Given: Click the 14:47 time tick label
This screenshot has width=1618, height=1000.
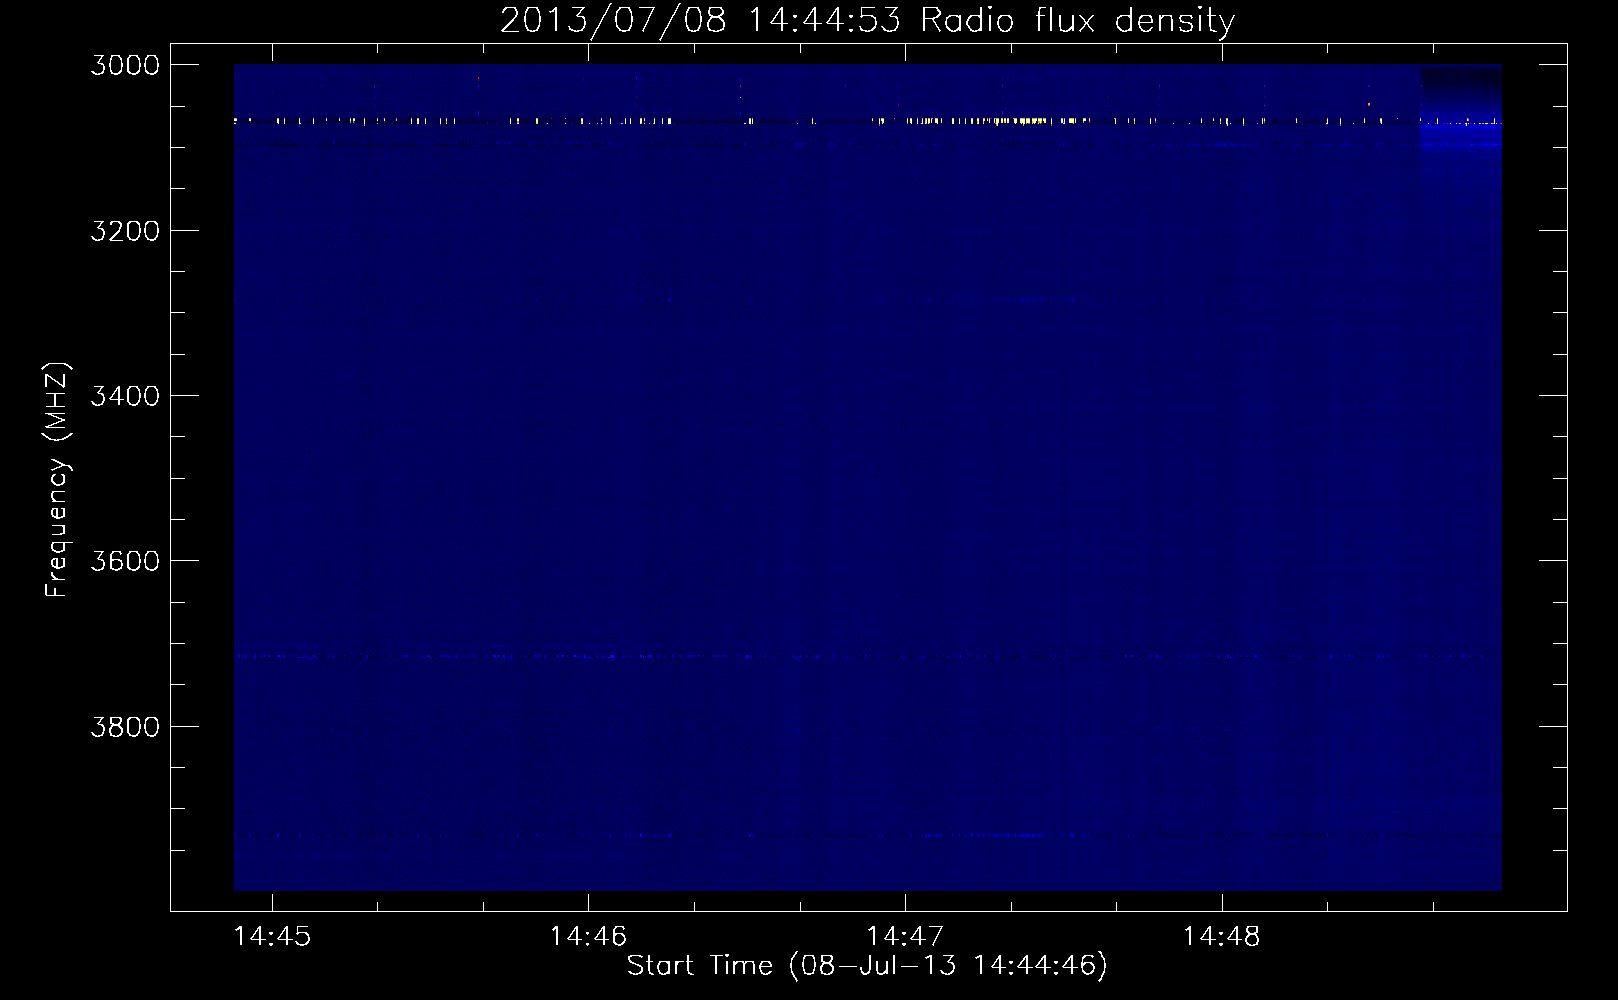Looking at the screenshot, I should tap(906, 937).
